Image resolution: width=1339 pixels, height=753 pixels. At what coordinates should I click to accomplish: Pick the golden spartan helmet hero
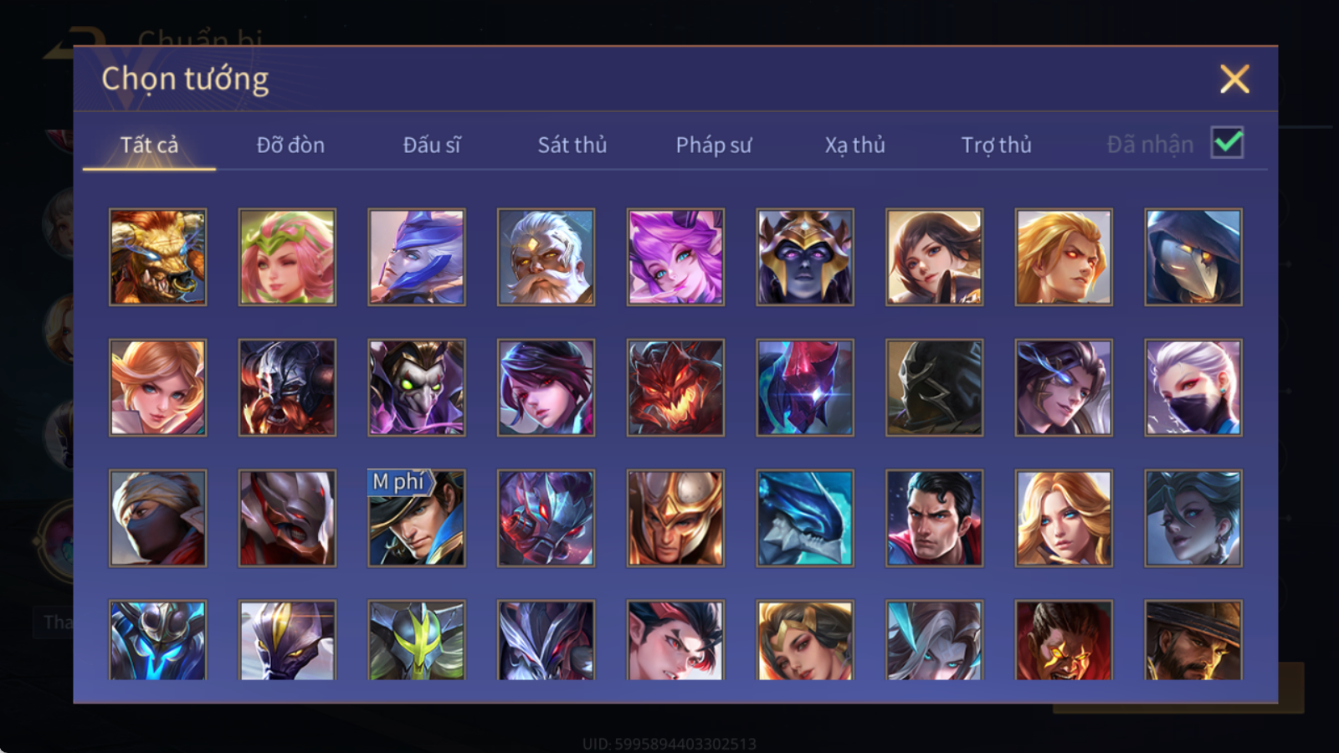(675, 518)
